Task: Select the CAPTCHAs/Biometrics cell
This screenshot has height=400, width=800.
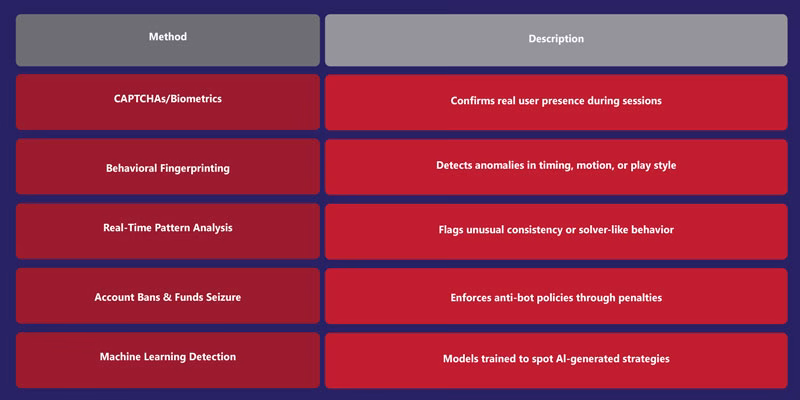Action: 168,102
